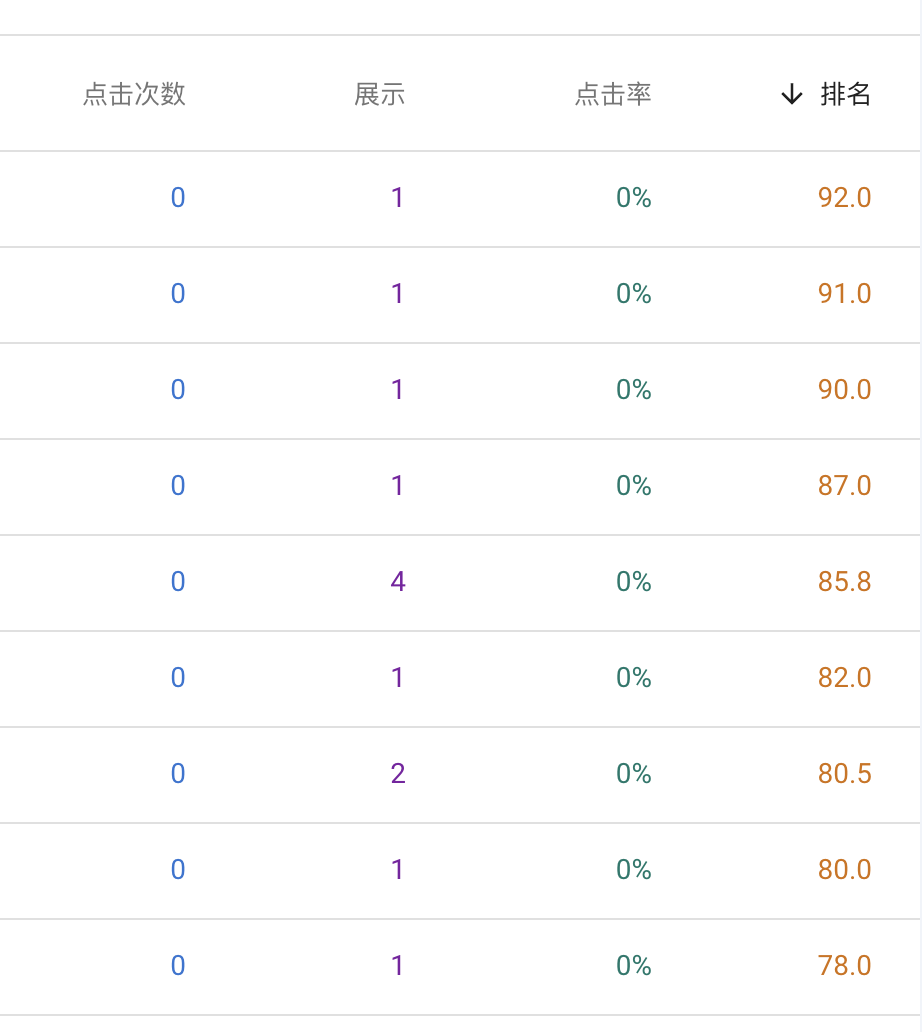Click the clicks value 0 in the 87.0 row

pyautogui.click(x=178, y=486)
